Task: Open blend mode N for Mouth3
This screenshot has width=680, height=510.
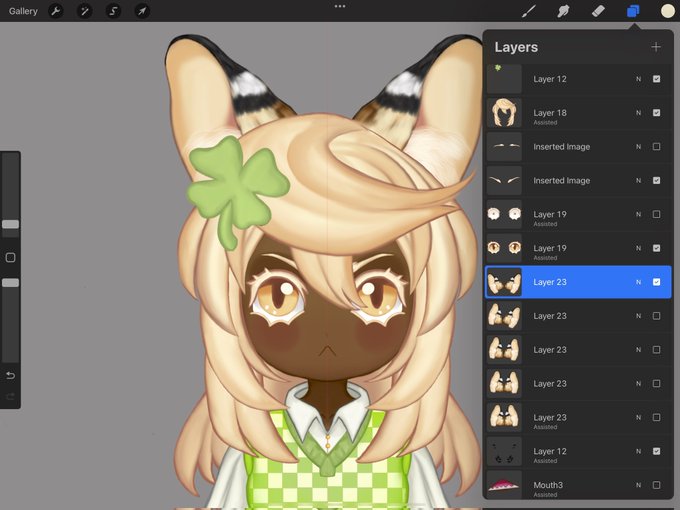Action: pos(638,485)
